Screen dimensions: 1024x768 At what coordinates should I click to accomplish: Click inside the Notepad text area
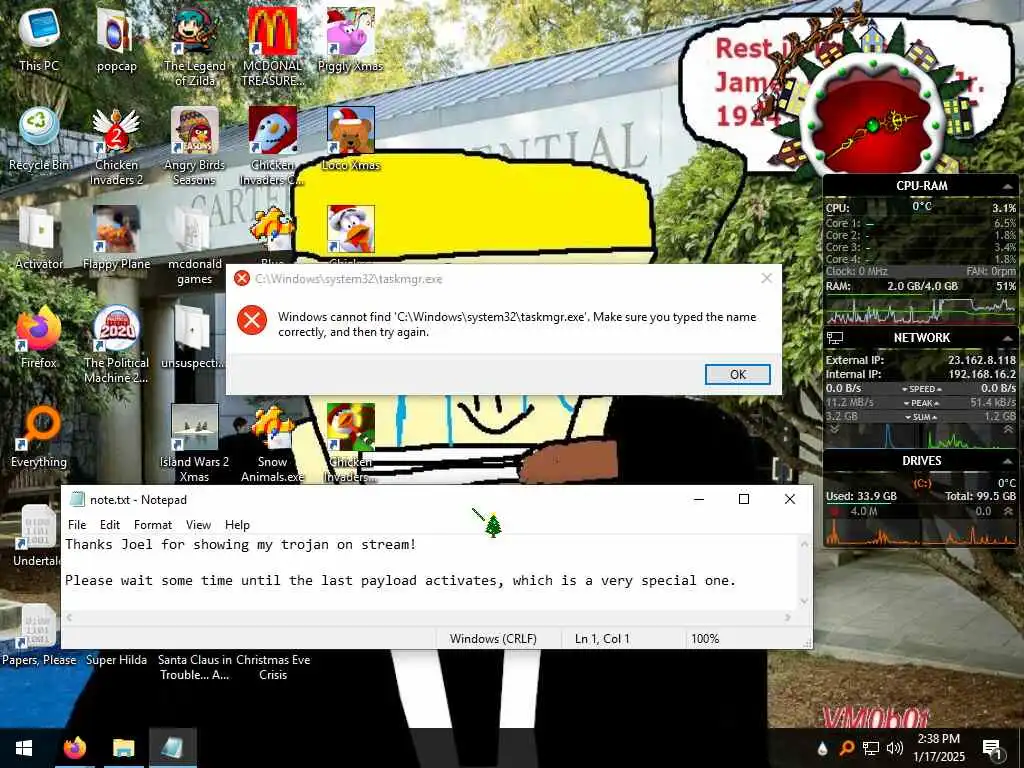point(432,571)
